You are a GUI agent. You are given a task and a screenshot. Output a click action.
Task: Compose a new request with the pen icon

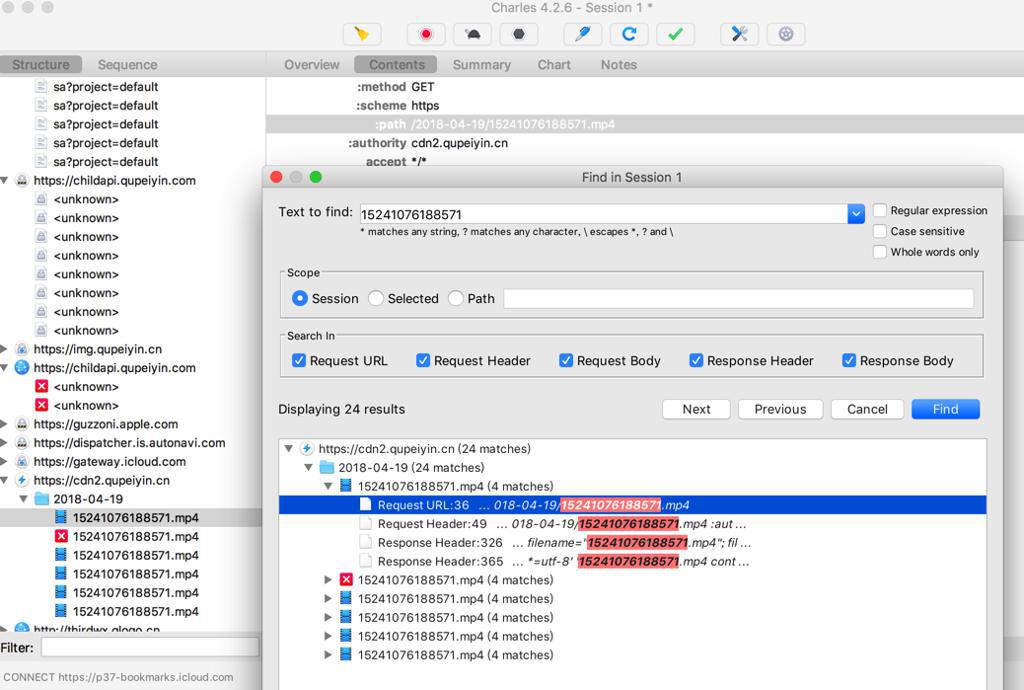[x=583, y=34]
